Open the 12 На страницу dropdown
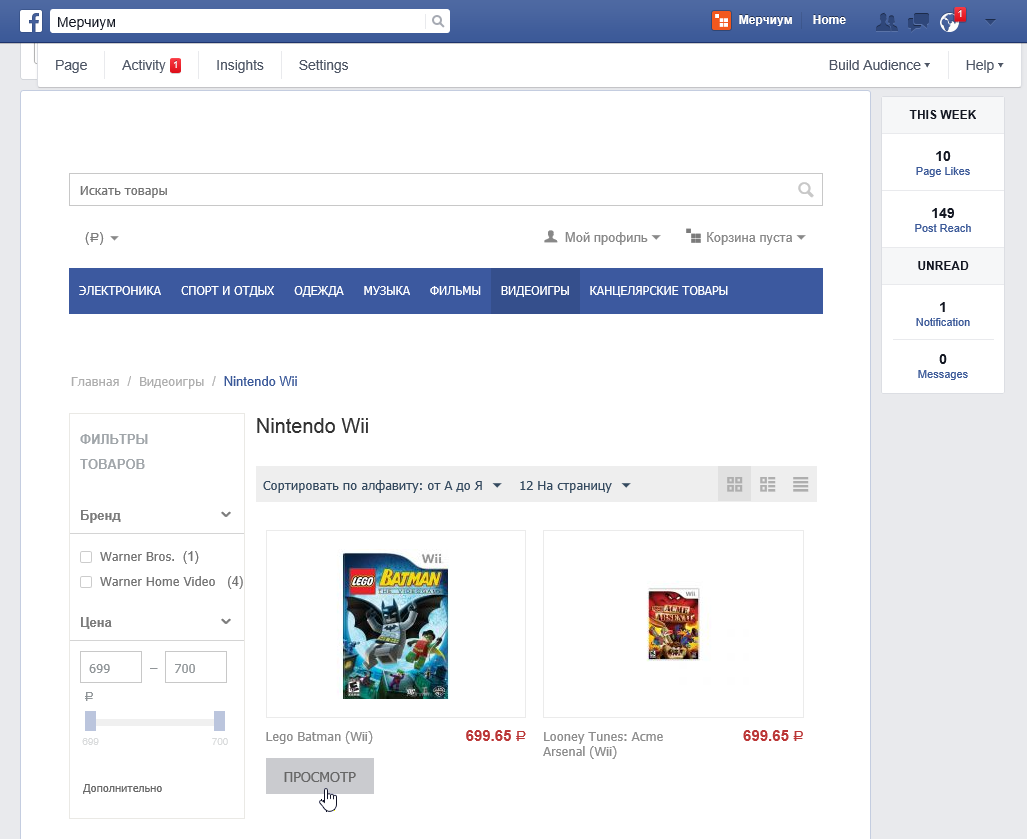The height and width of the screenshot is (839, 1027). tap(574, 485)
